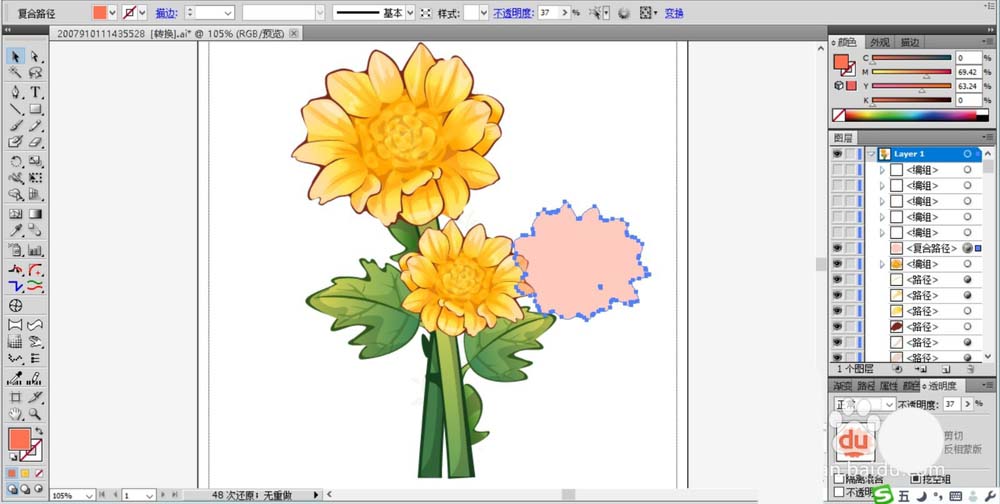The height and width of the screenshot is (504, 1000).
Task: Switch to the 属性 tab
Action: [889, 386]
